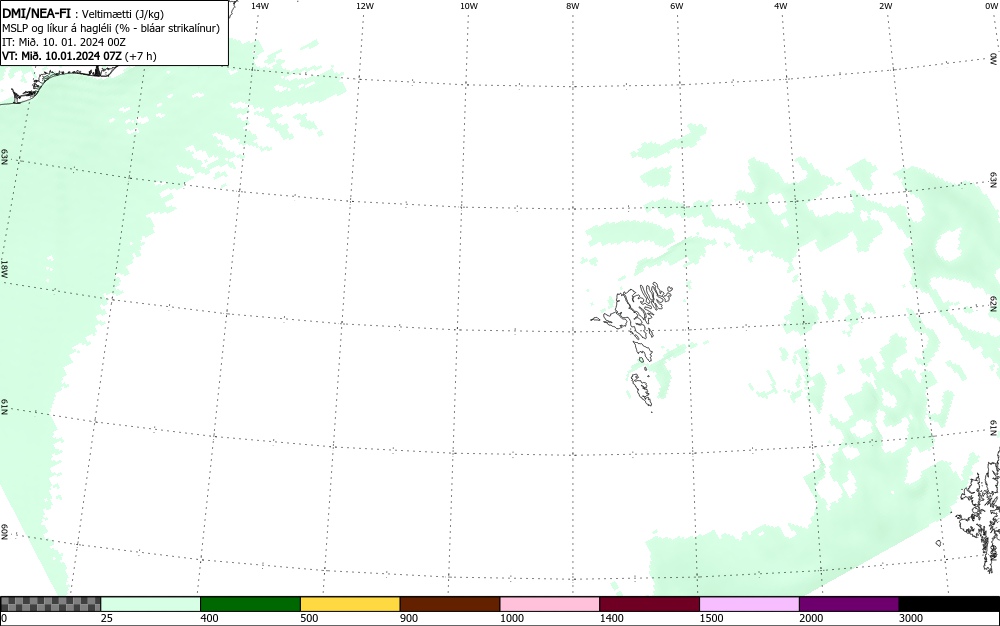The width and height of the screenshot is (1000, 626).
Task: Click the yellow 500–900 legend swatch
Action: (350, 604)
